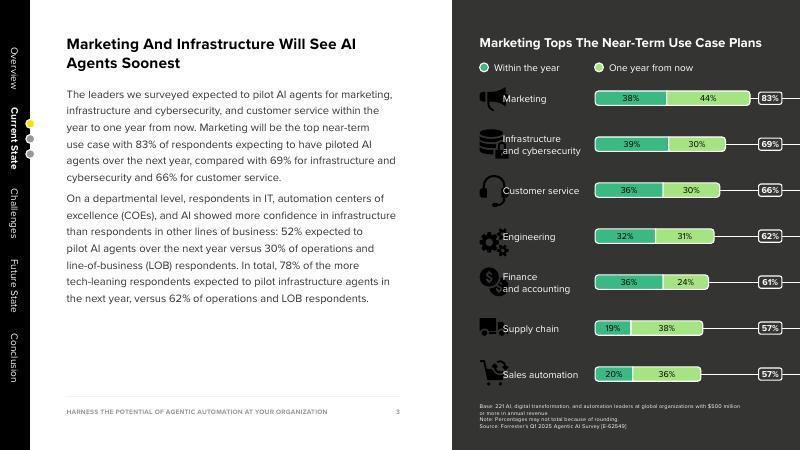Click the light green 'One year from now' legend dot
The width and height of the screenshot is (800, 450).
coord(599,68)
